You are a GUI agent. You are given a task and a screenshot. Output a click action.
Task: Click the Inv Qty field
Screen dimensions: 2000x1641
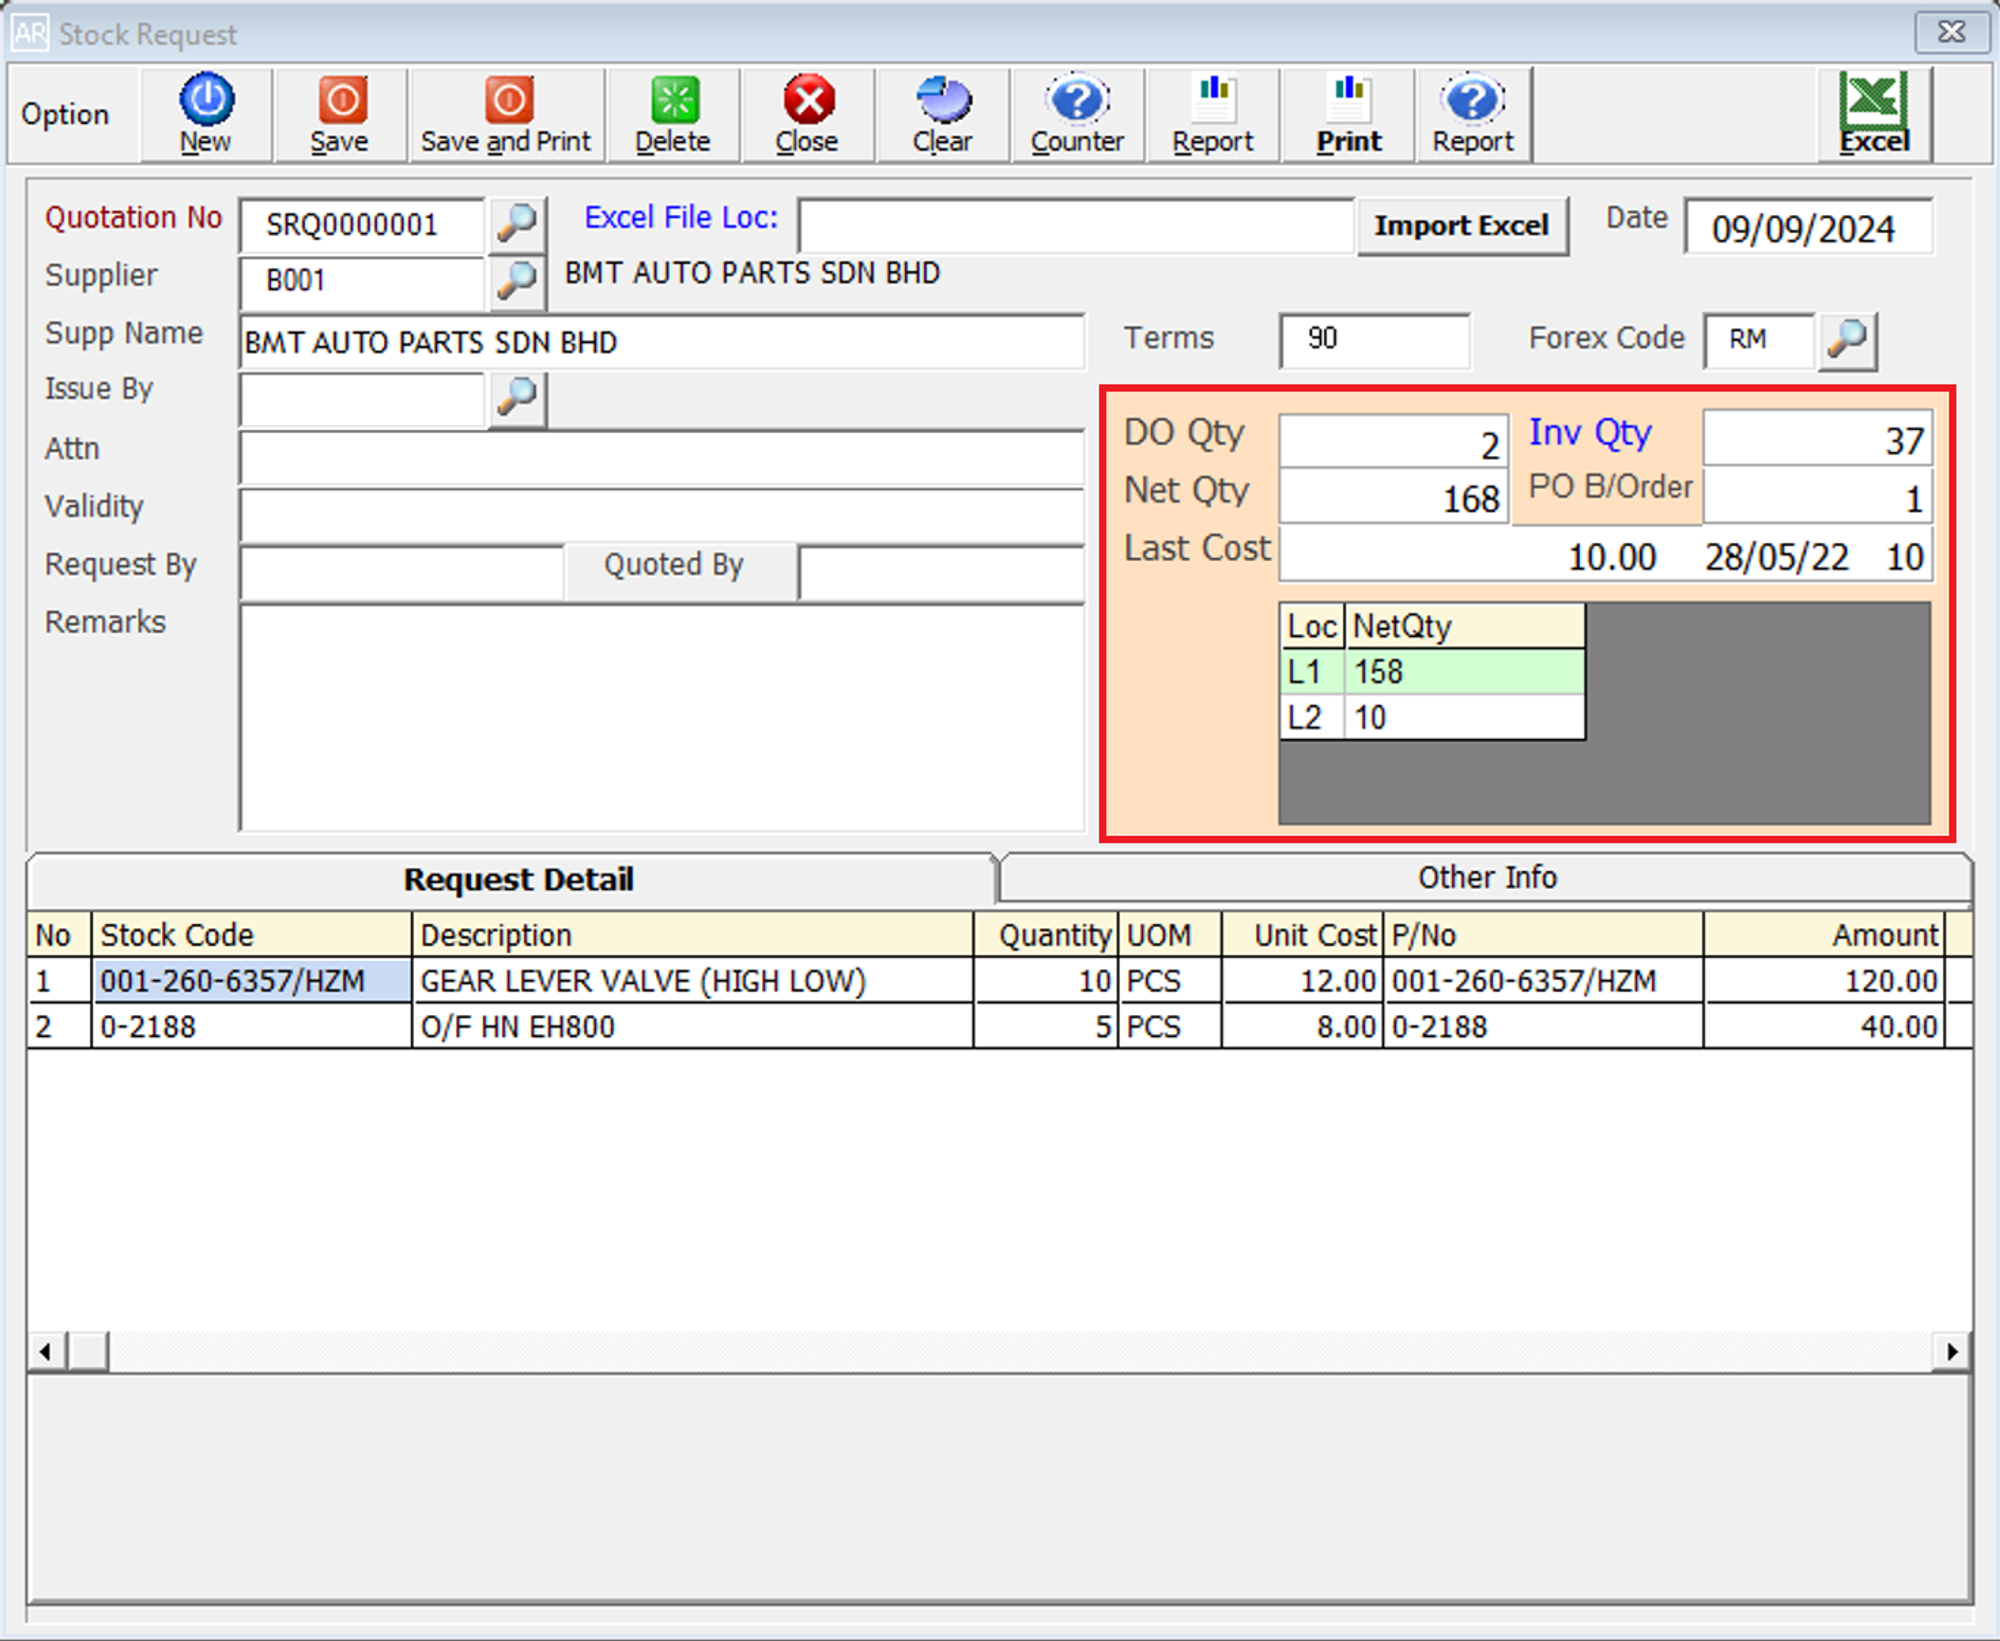[1817, 438]
